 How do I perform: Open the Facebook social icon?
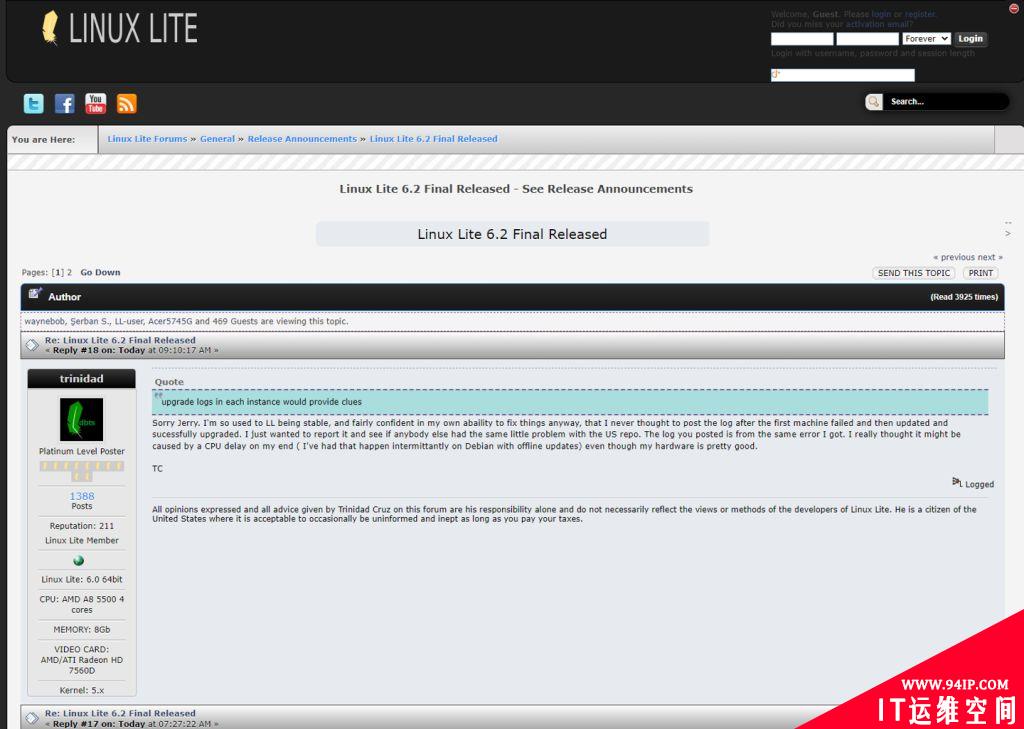(65, 104)
